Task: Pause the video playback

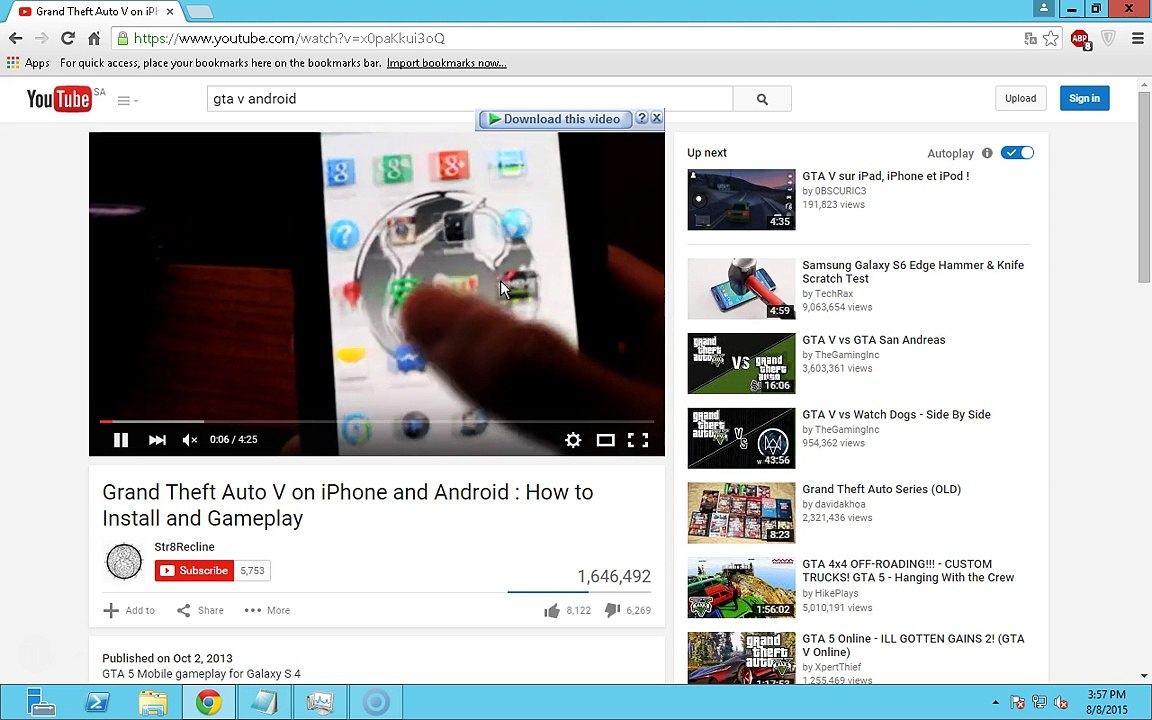Action: click(x=121, y=439)
